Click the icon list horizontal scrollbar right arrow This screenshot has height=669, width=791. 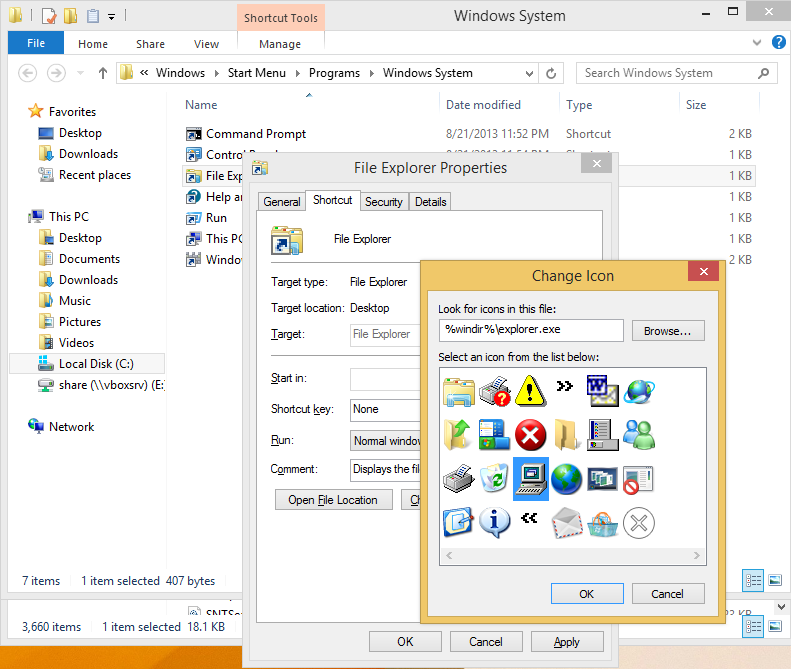(697, 555)
